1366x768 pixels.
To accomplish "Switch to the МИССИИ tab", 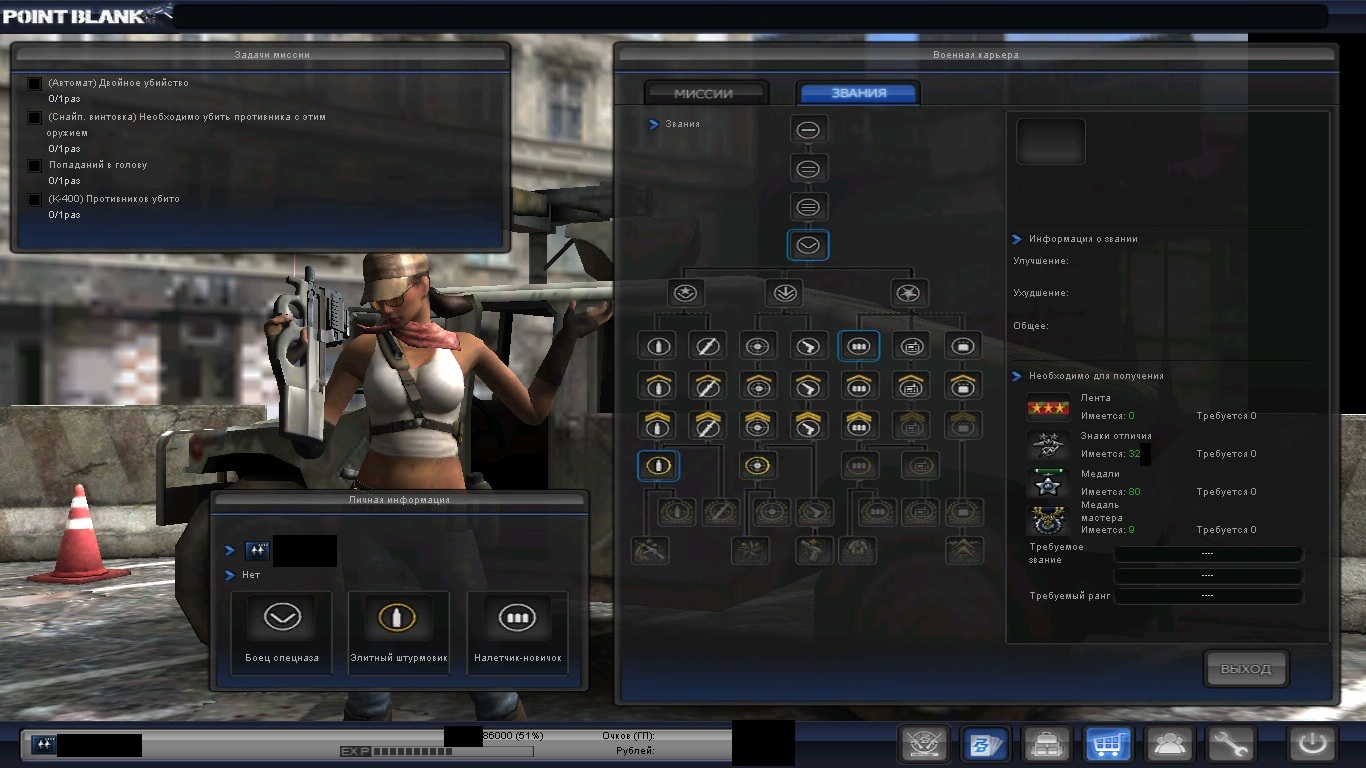I will point(705,93).
